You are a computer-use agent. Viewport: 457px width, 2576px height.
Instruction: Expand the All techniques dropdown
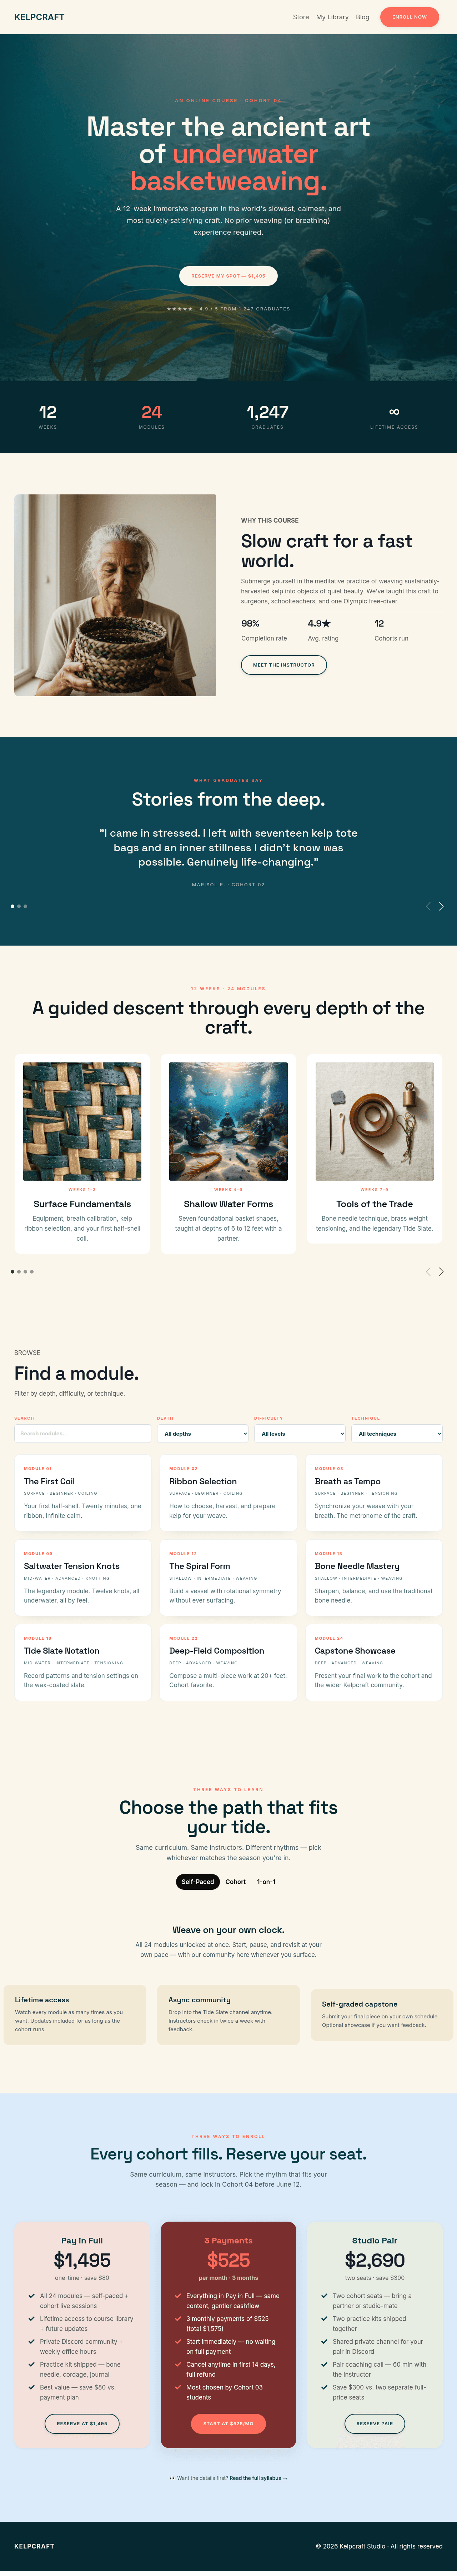(397, 1434)
